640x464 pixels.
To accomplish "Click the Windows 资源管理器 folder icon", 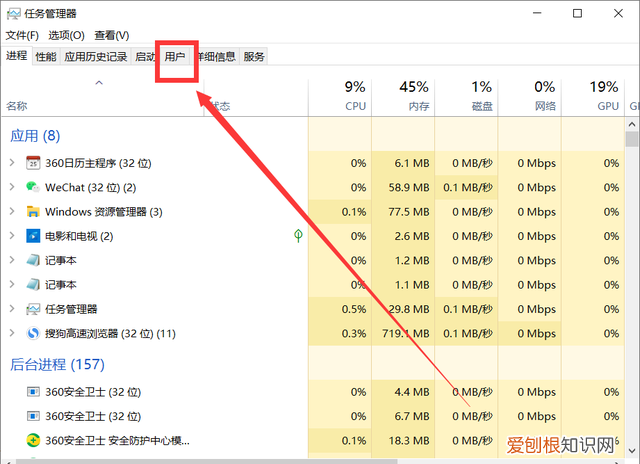I will pyautogui.click(x=33, y=211).
